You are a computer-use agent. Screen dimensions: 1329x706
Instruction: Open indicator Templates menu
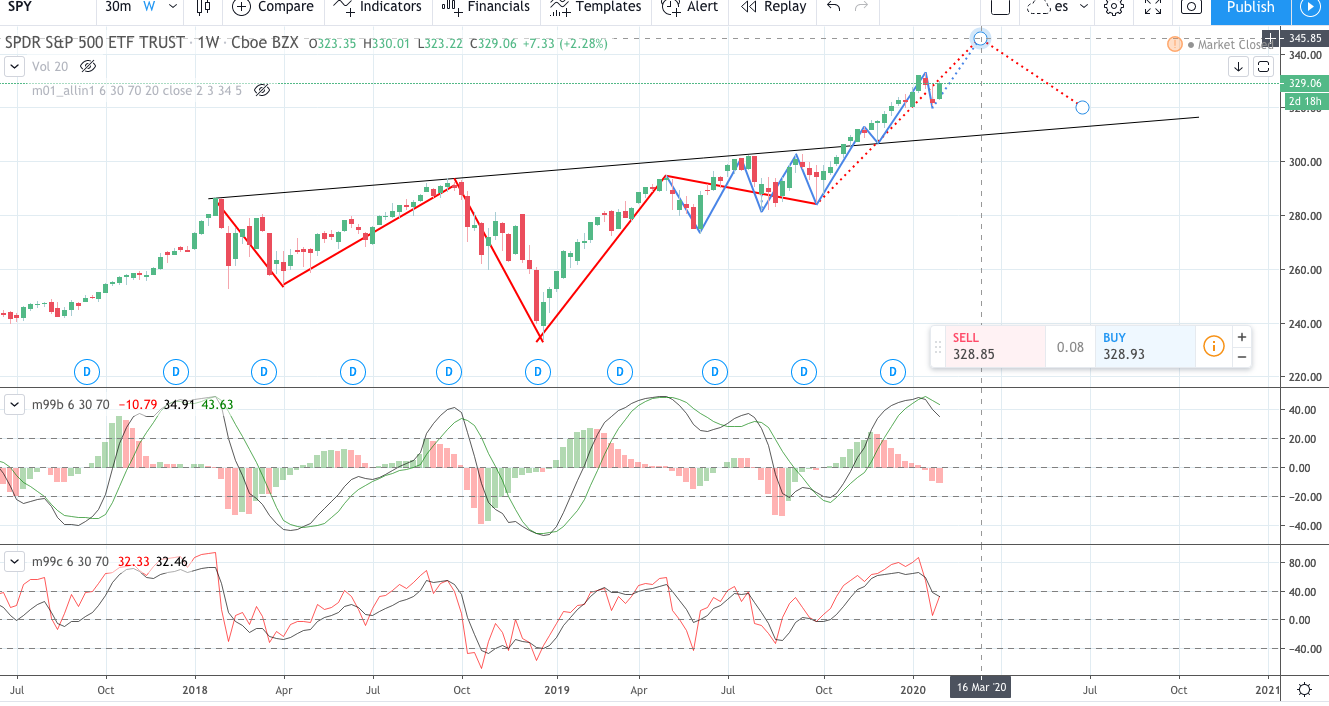(595, 7)
